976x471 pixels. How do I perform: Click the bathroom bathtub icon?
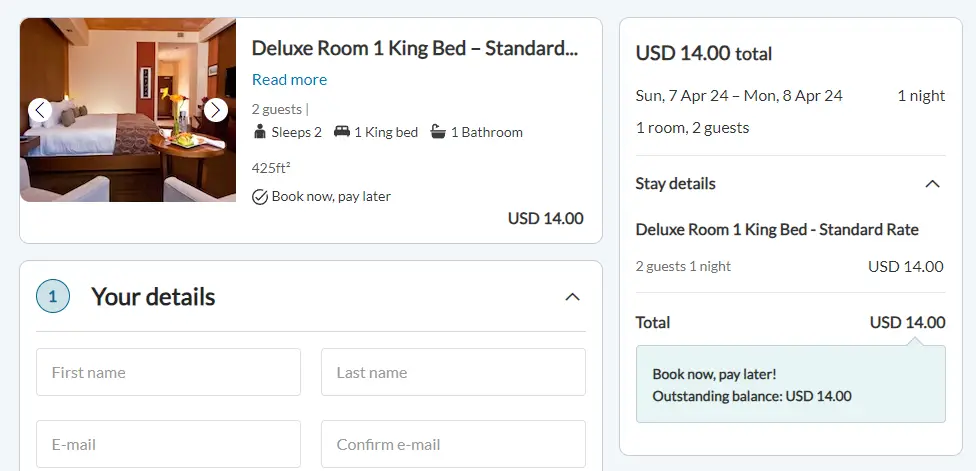click(x=438, y=131)
